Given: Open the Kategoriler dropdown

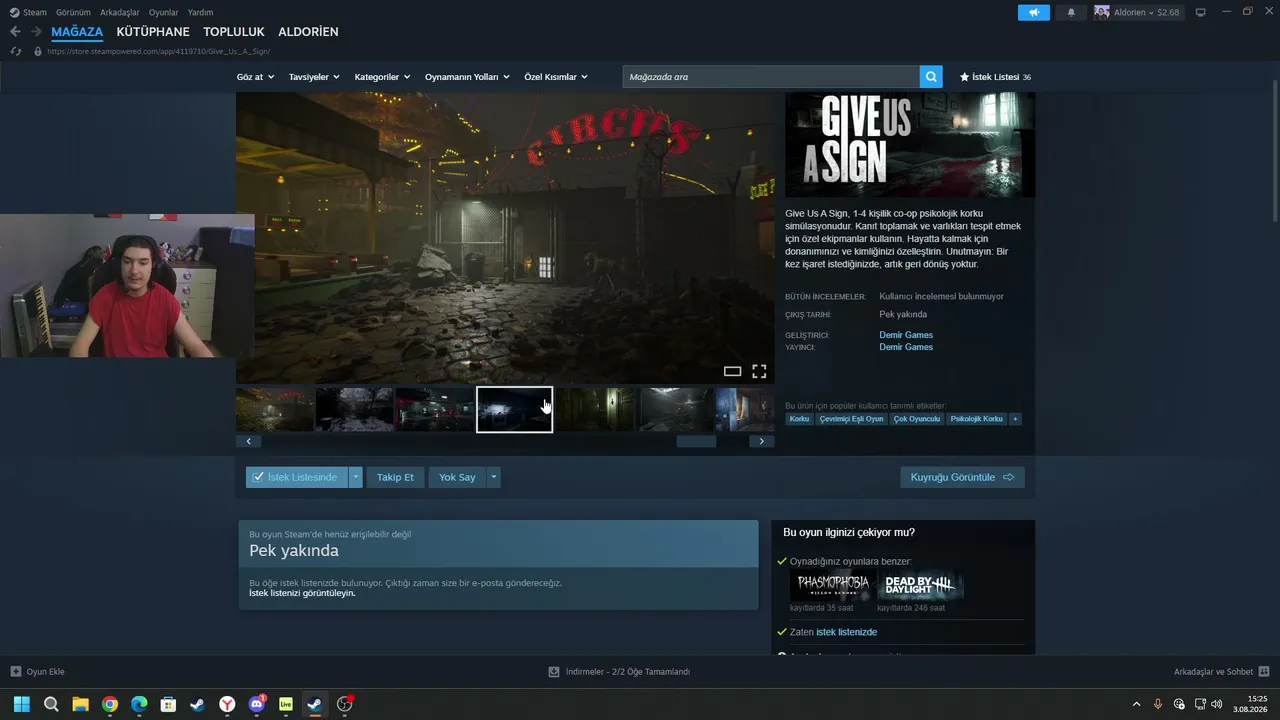Looking at the screenshot, I should click(x=382, y=77).
